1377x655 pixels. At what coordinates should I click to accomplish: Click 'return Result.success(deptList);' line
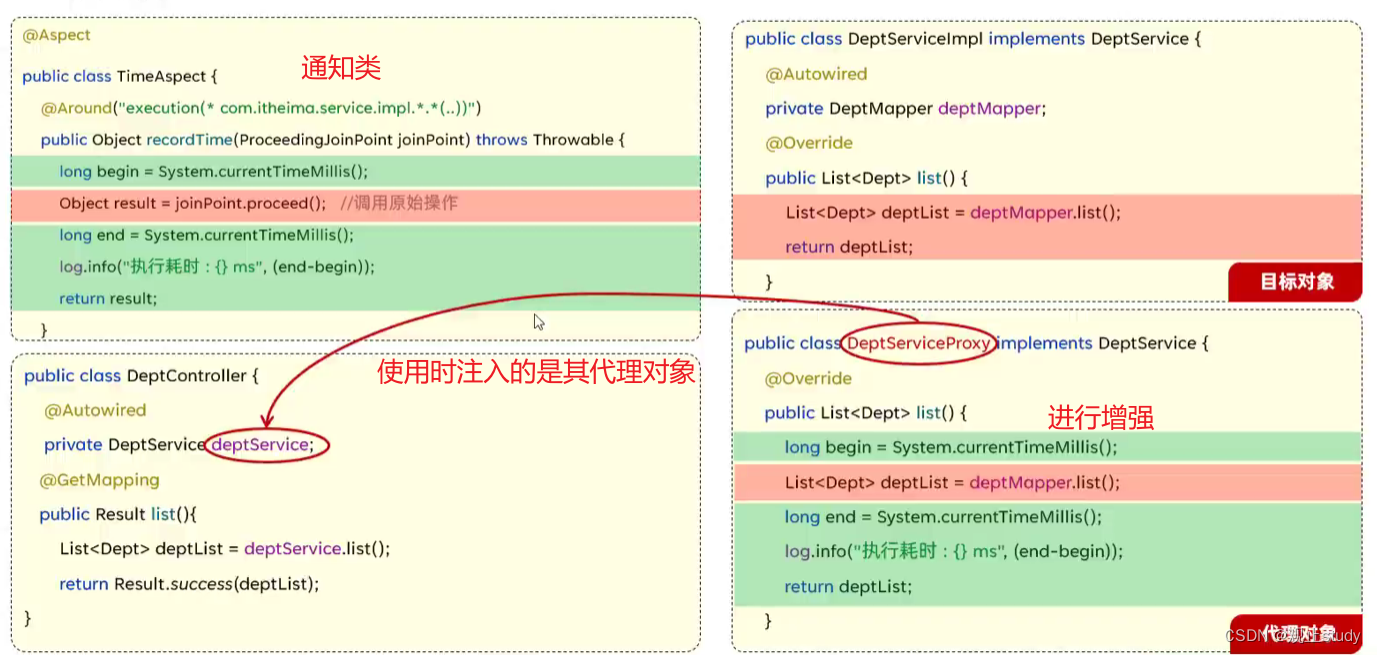tap(189, 584)
